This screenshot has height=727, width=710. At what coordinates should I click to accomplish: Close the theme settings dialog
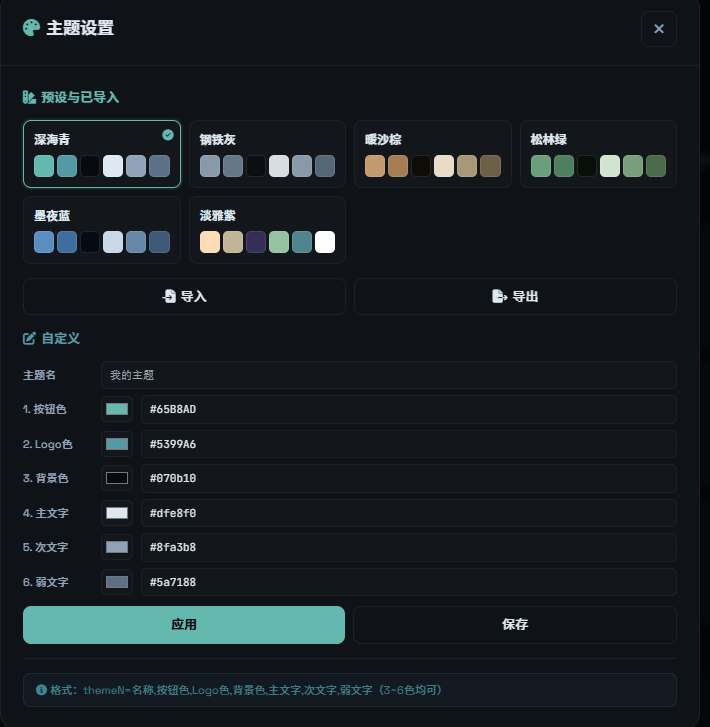tap(659, 29)
